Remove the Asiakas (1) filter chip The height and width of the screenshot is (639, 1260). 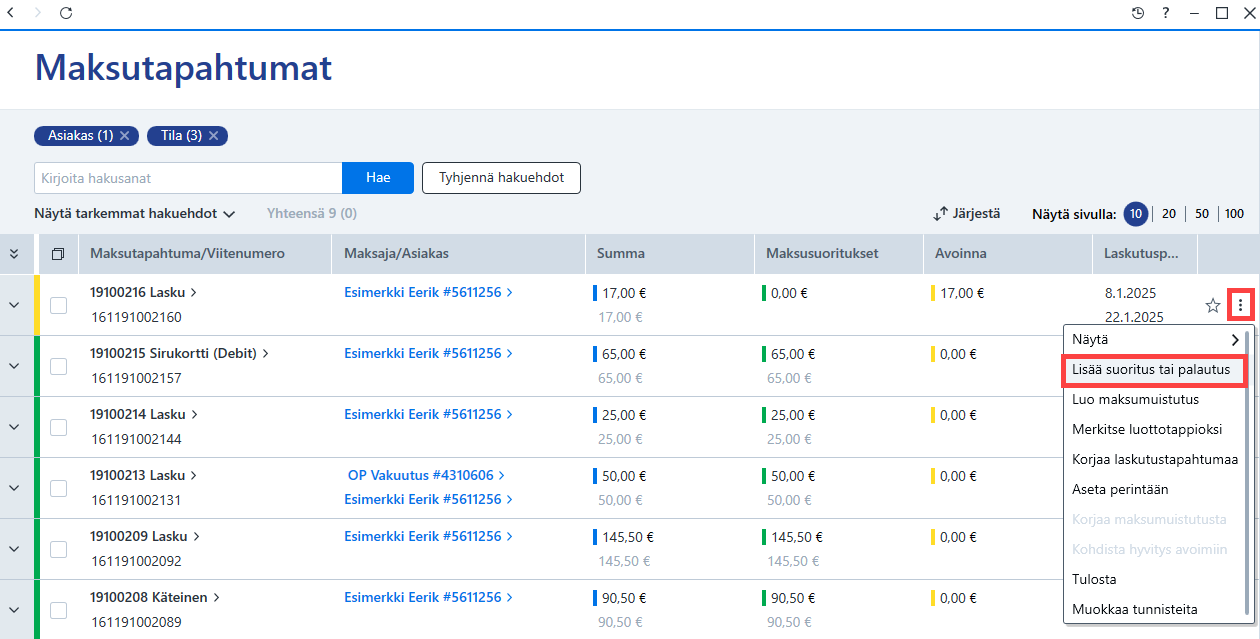pyautogui.click(x=124, y=135)
